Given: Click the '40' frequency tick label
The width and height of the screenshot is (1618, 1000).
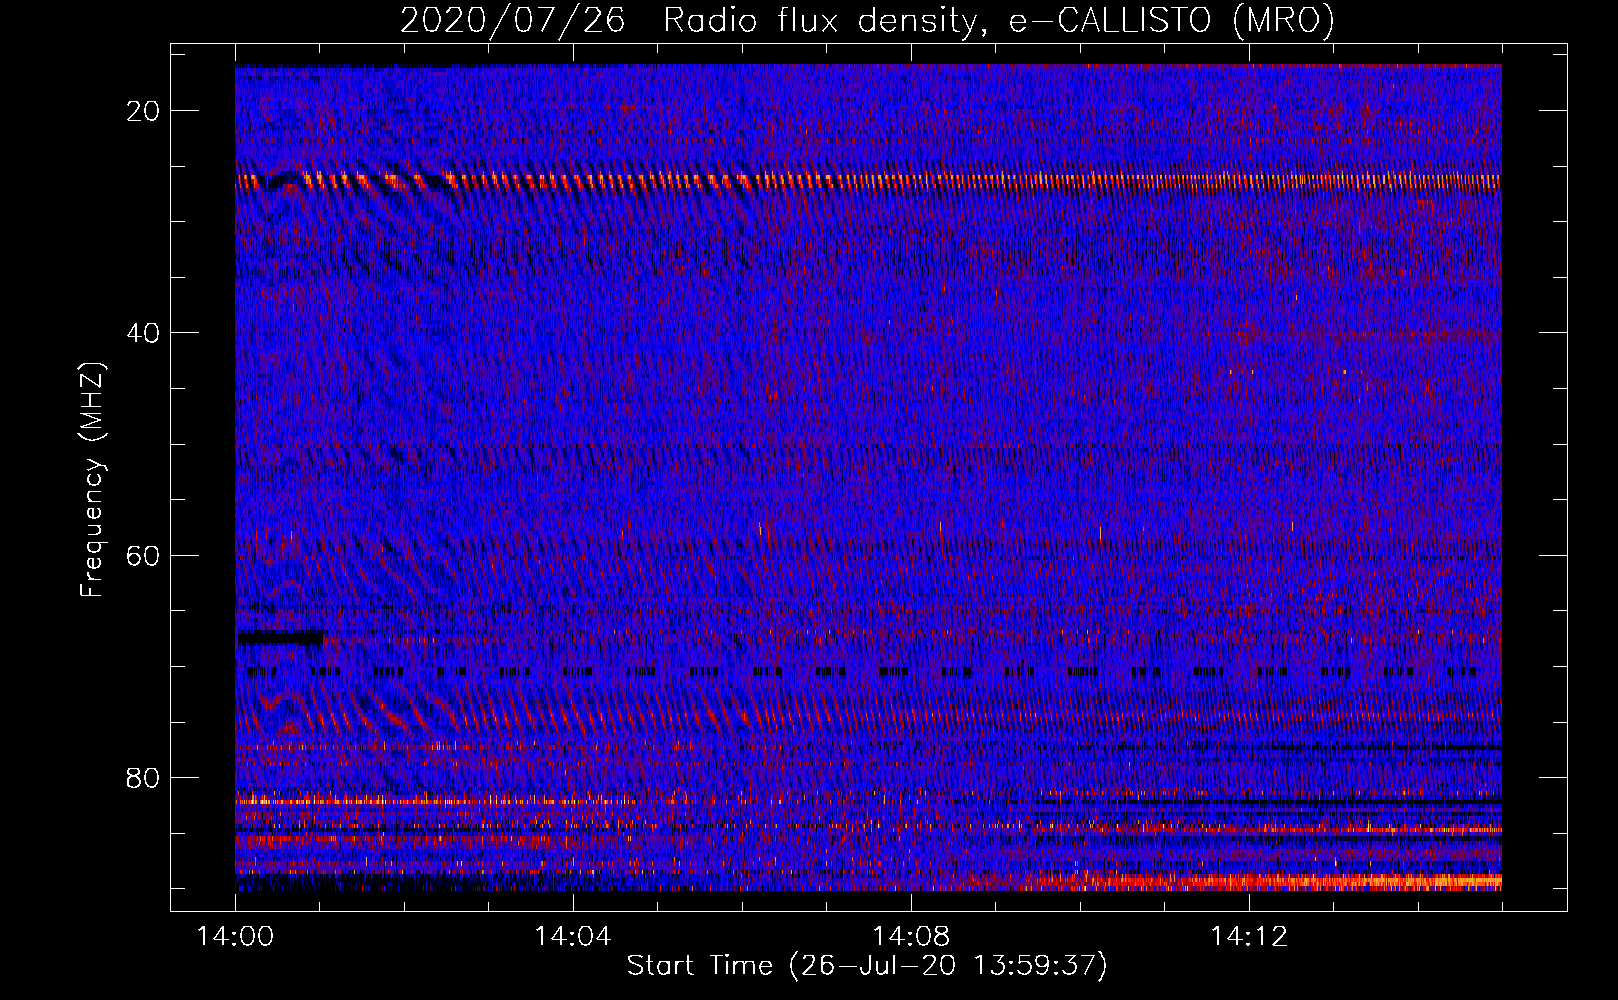Looking at the screenshot, I should [144, 333].
